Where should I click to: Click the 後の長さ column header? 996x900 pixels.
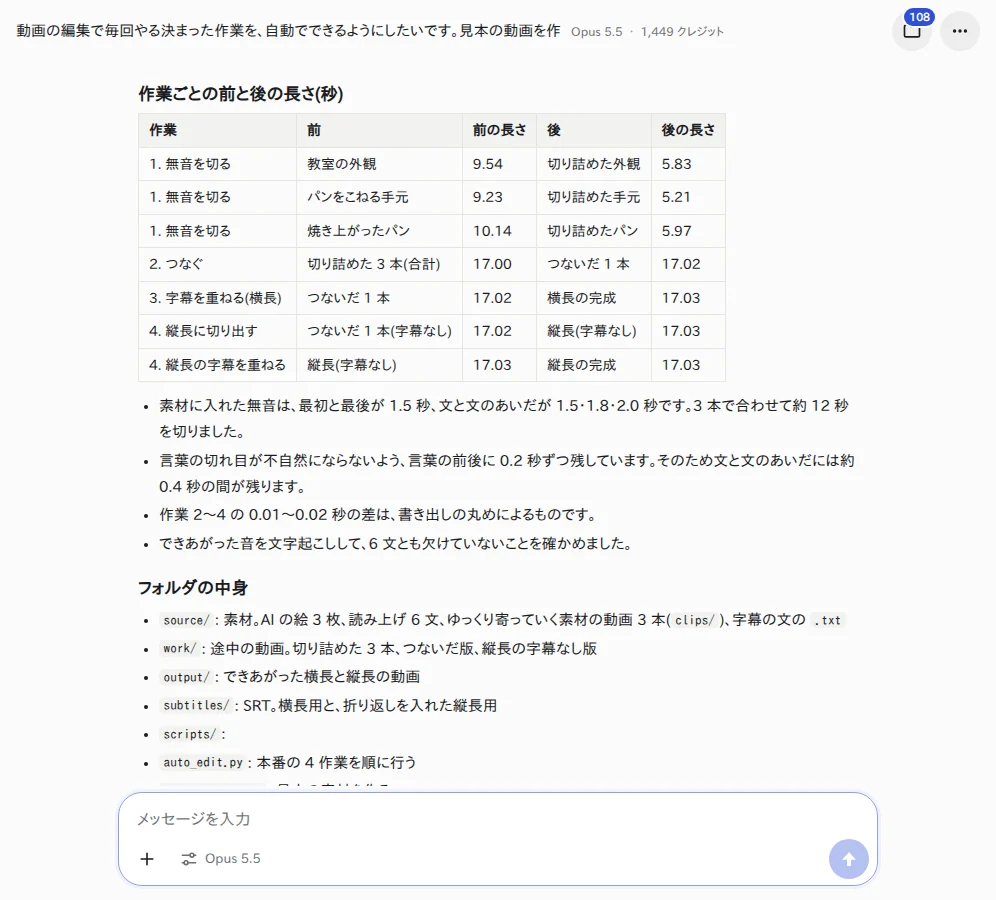(688, 130)
